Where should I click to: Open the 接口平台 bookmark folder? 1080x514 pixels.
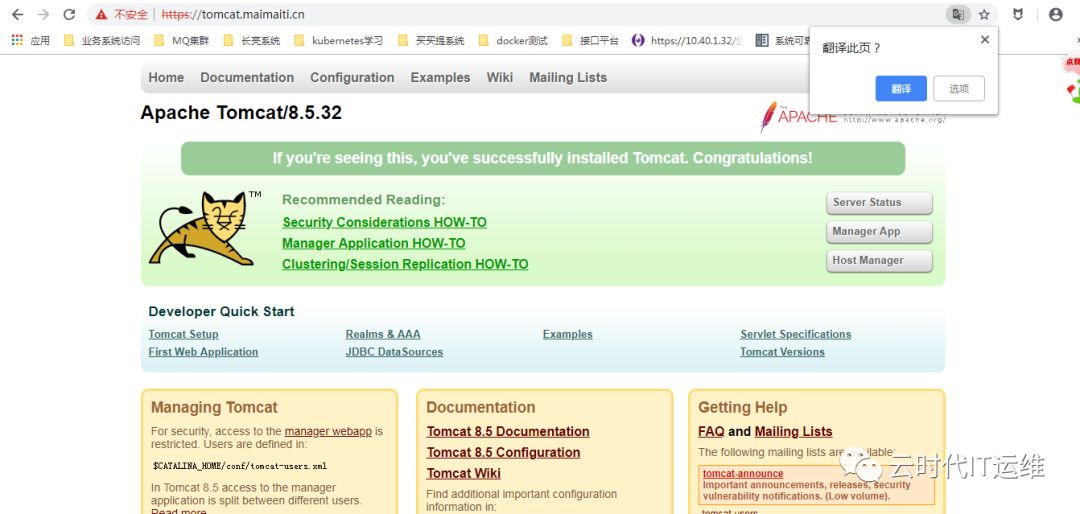(x=590, y=41)
